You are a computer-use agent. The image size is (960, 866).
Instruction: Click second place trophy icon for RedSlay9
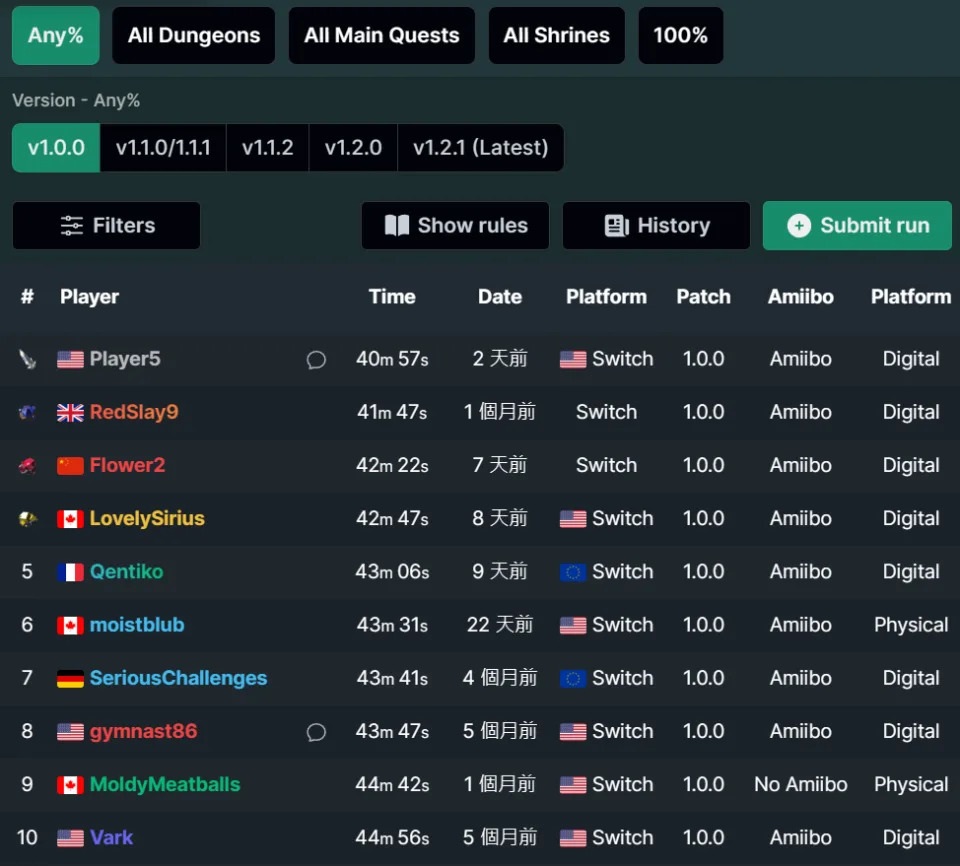click(x=28, y=412)
